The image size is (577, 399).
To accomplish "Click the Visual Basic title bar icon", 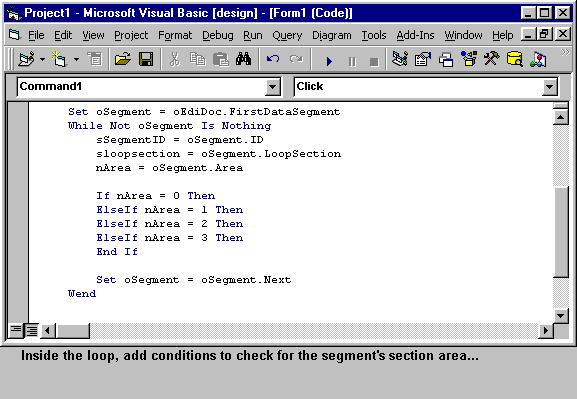I will tap(14, 13).
